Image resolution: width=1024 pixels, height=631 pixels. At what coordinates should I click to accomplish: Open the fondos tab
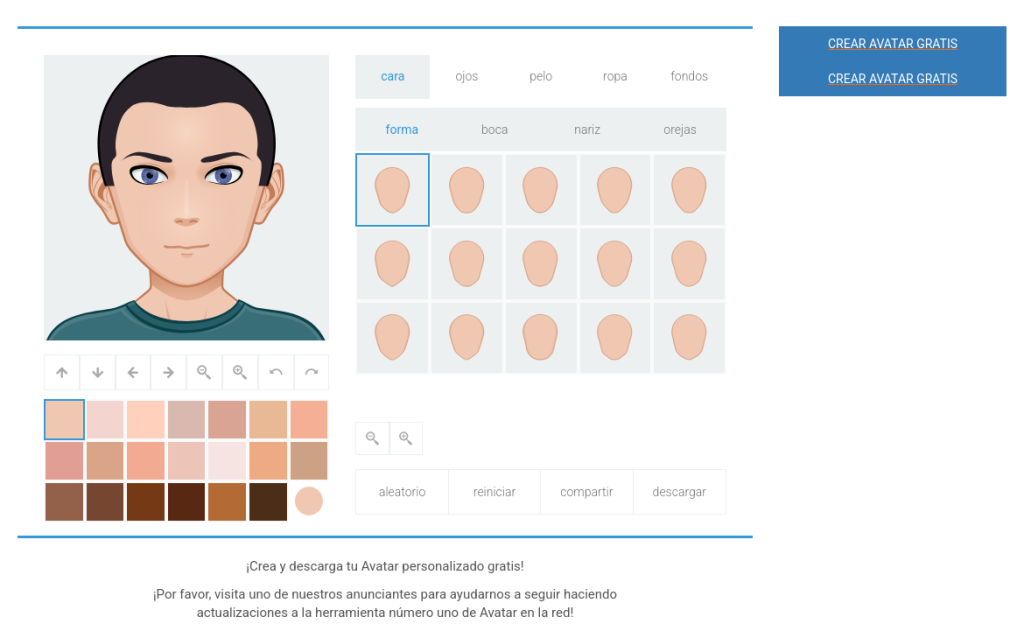[689, 77]
